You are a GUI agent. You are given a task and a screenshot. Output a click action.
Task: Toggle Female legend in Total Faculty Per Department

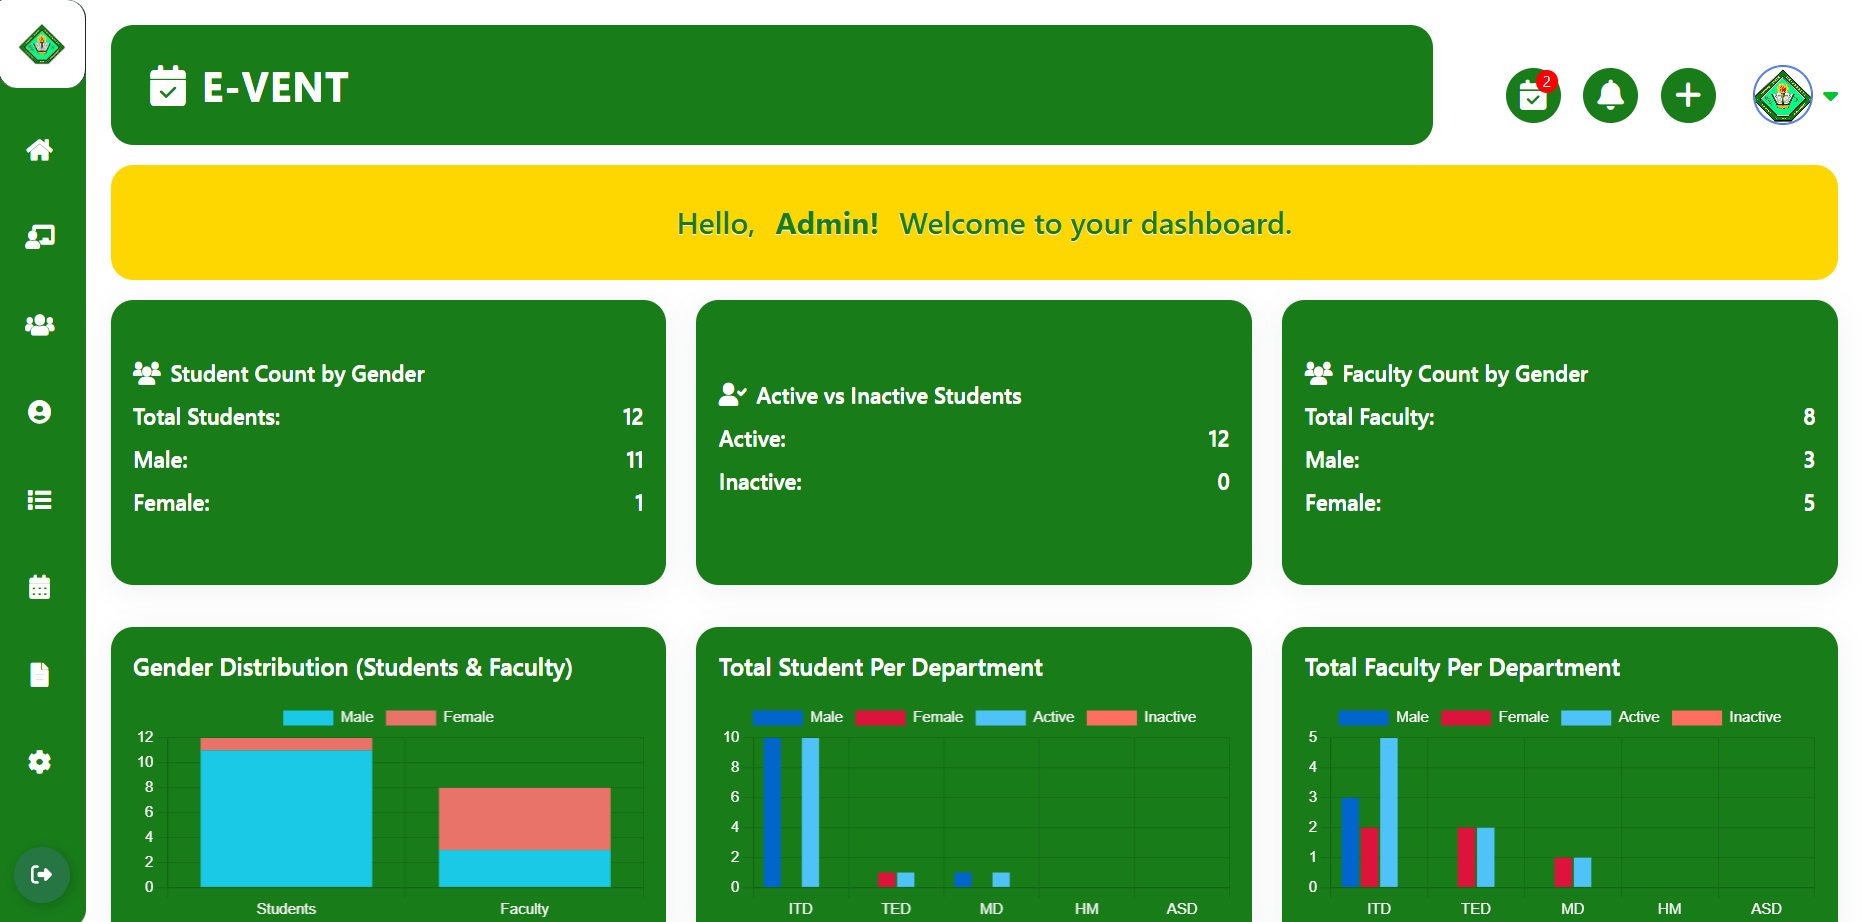[1495, 717]
